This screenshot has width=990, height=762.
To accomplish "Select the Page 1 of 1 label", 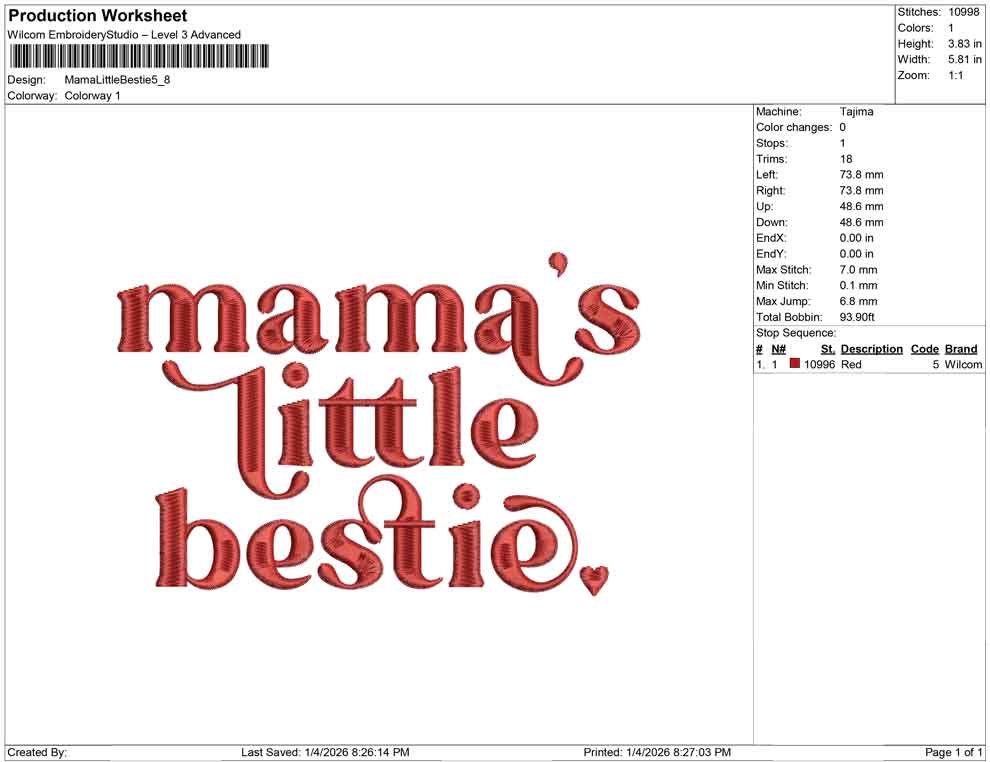I will click(x=951, y=751).
